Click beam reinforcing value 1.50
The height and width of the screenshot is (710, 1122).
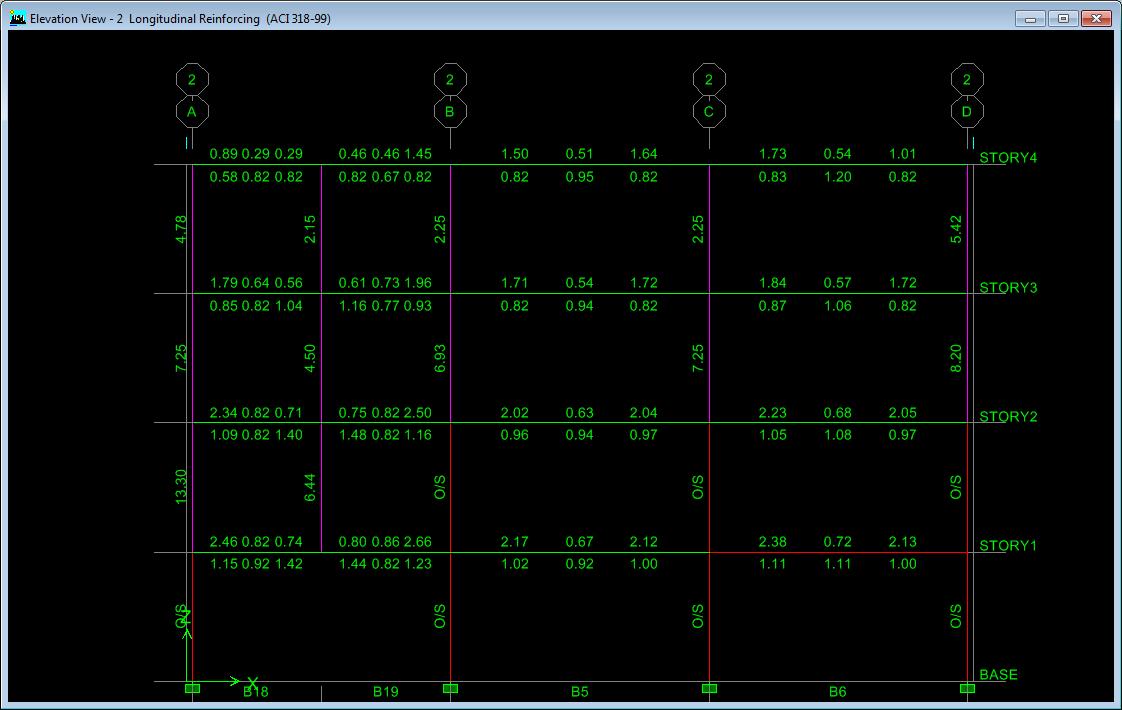tap(514, 154)
